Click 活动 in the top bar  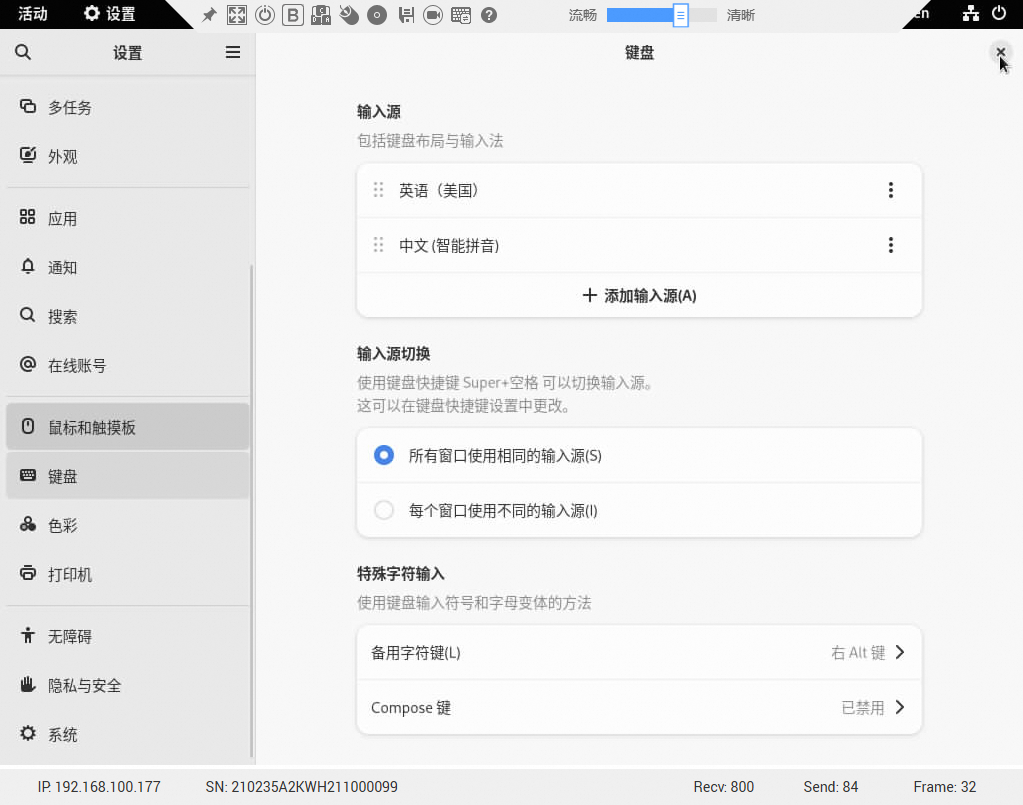33,14
